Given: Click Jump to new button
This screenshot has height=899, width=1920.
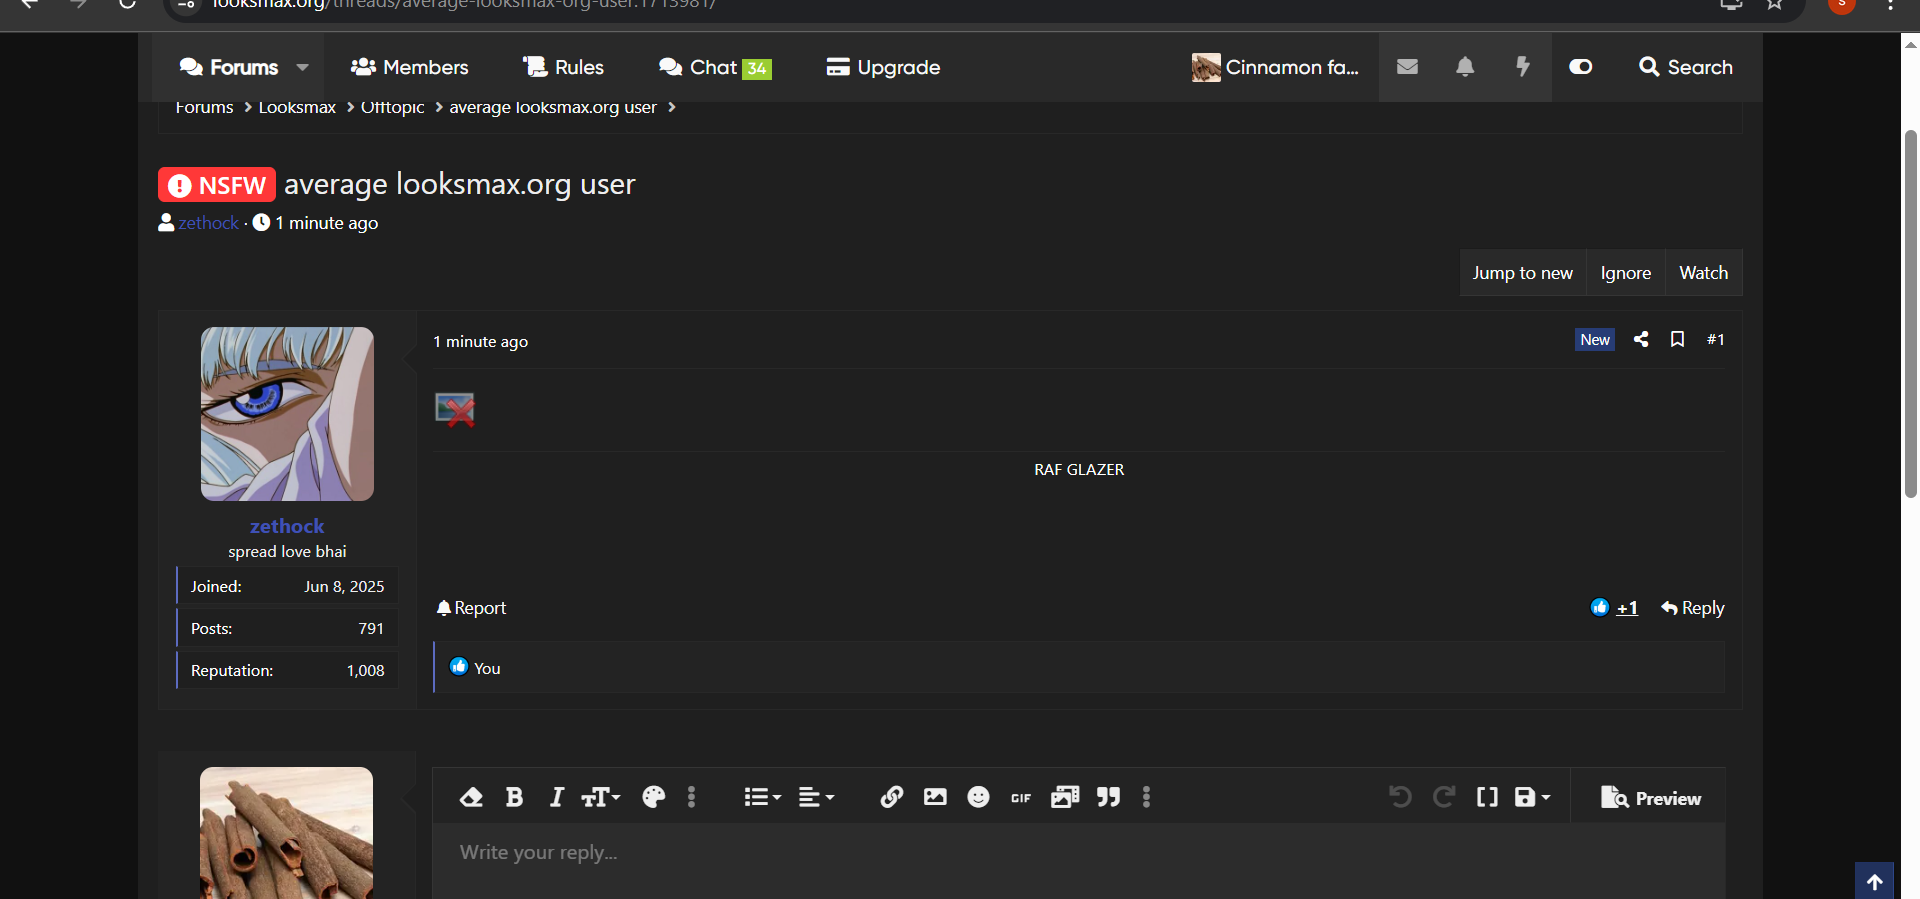Looking at the screenshot, I should pos(1522,273).
